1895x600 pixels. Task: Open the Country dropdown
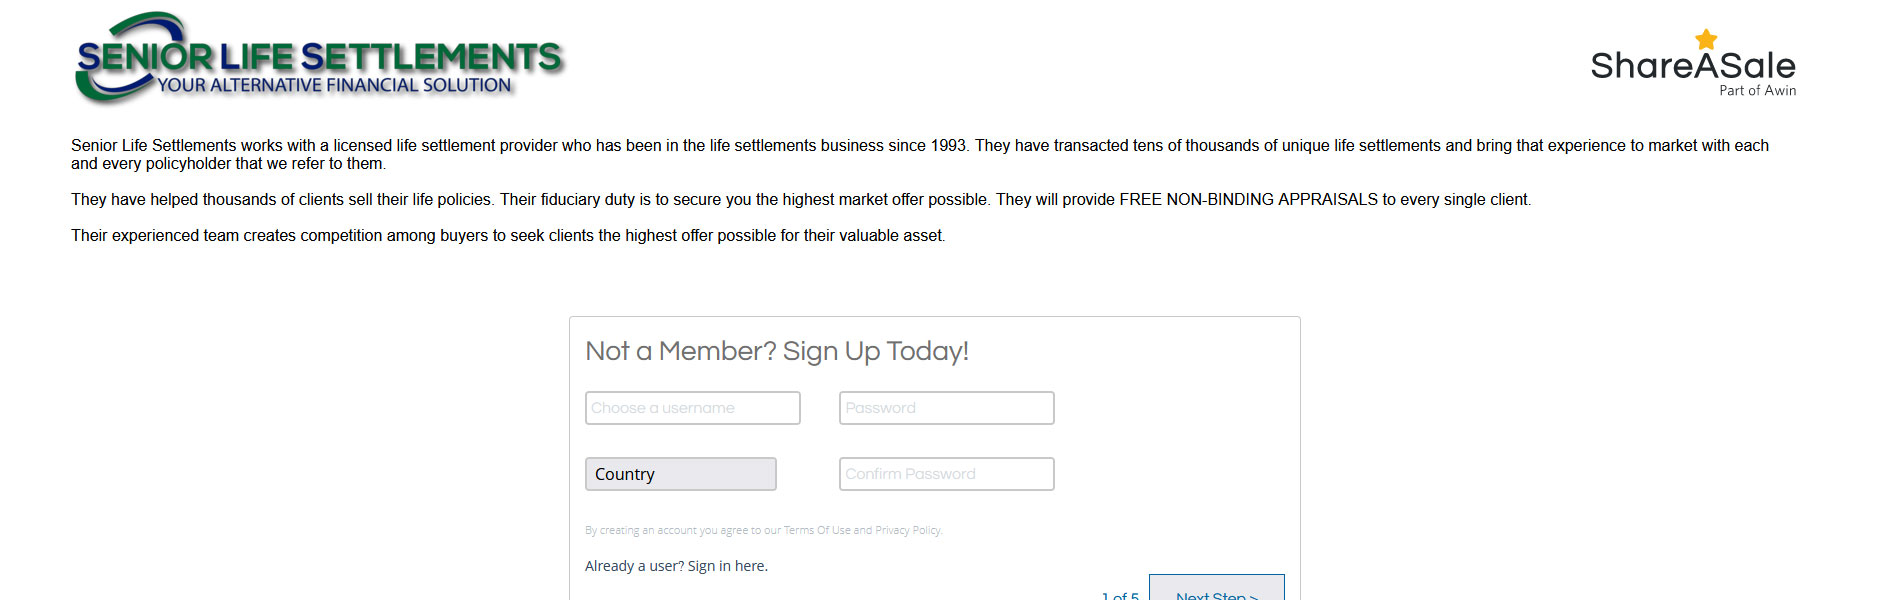click(680, 474)
